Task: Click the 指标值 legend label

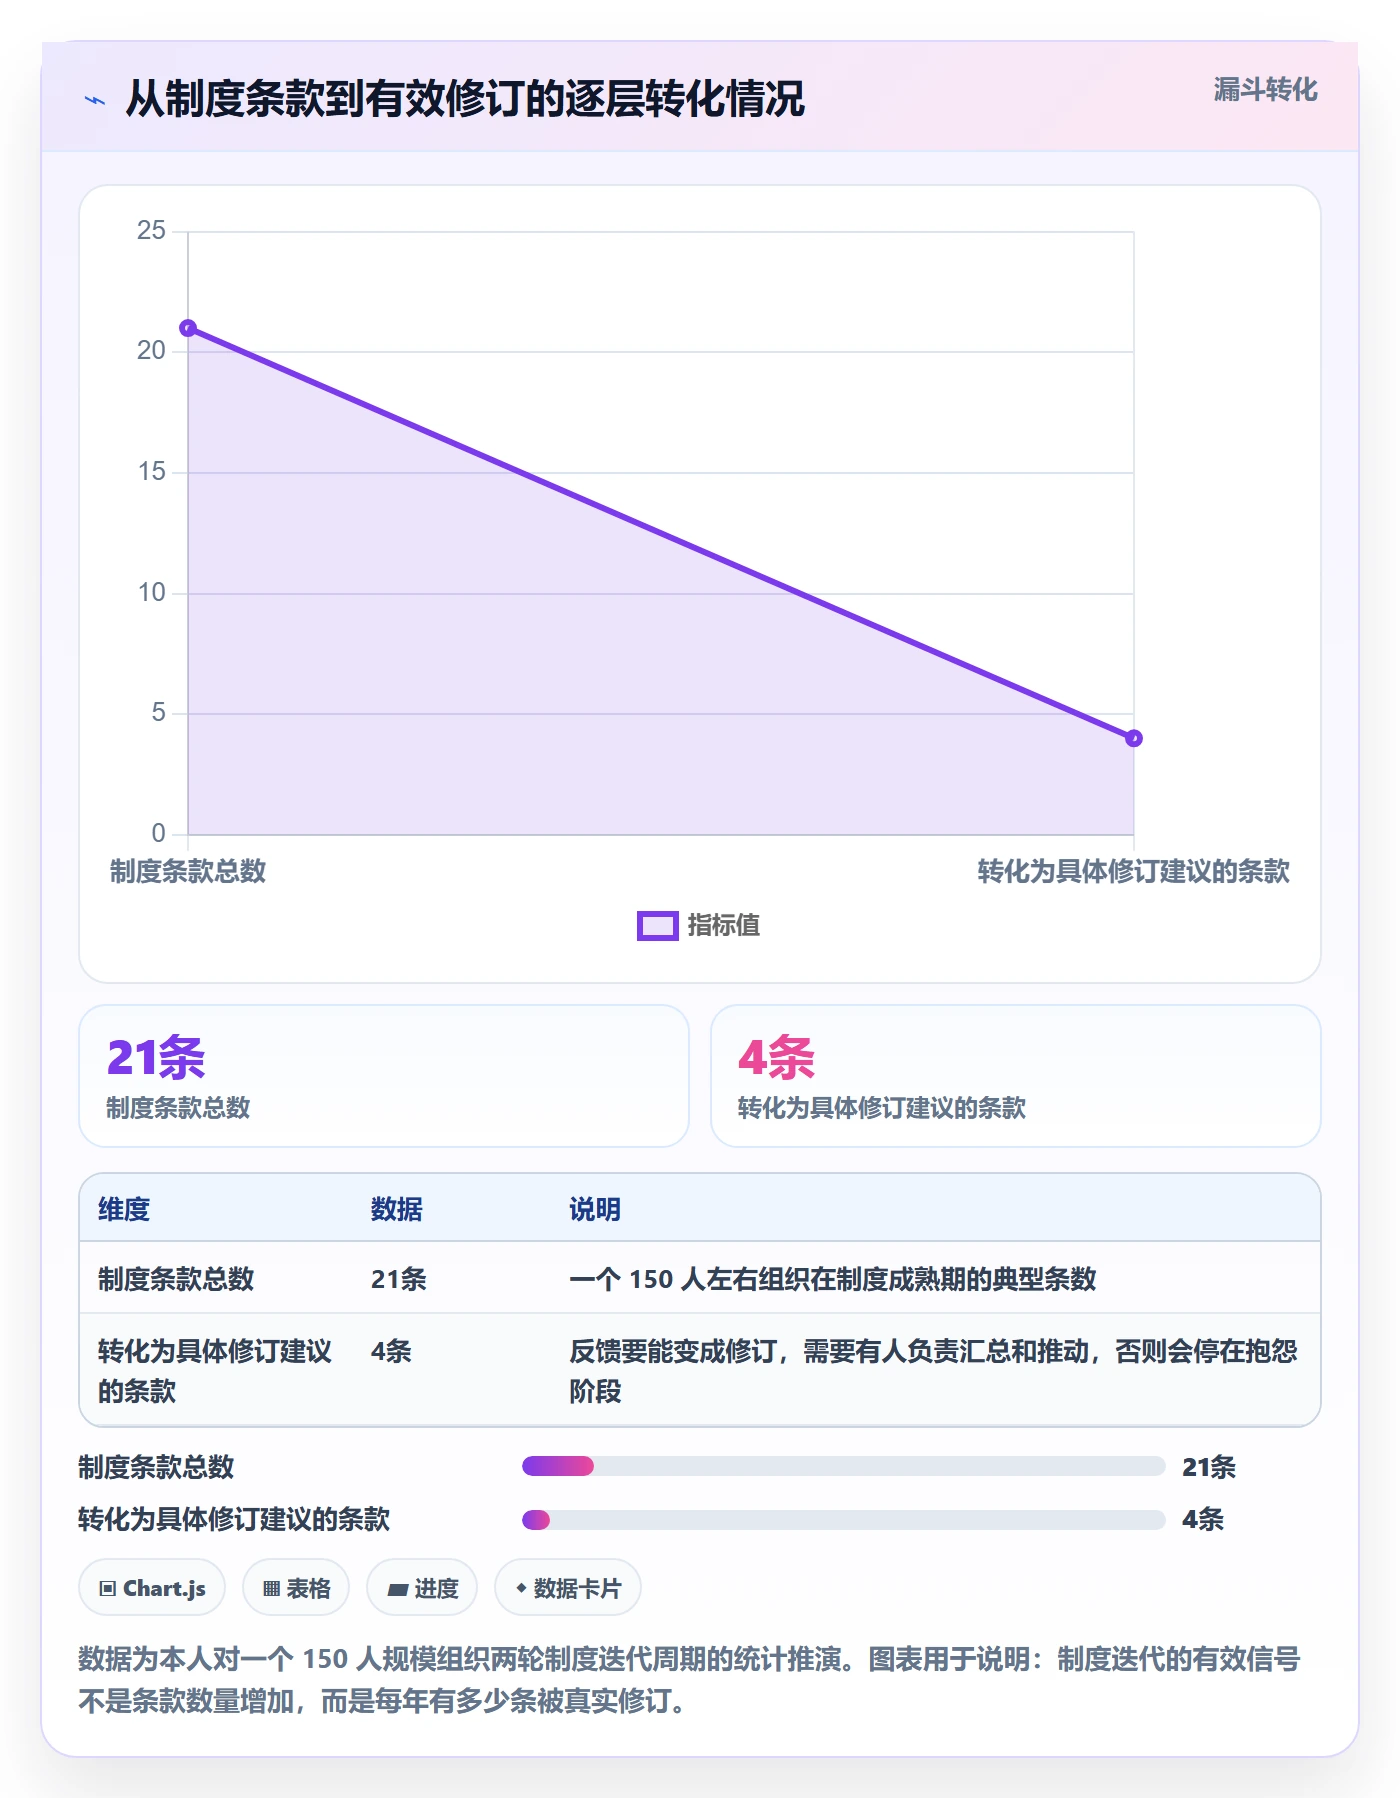Action: [x=724, y=926]
